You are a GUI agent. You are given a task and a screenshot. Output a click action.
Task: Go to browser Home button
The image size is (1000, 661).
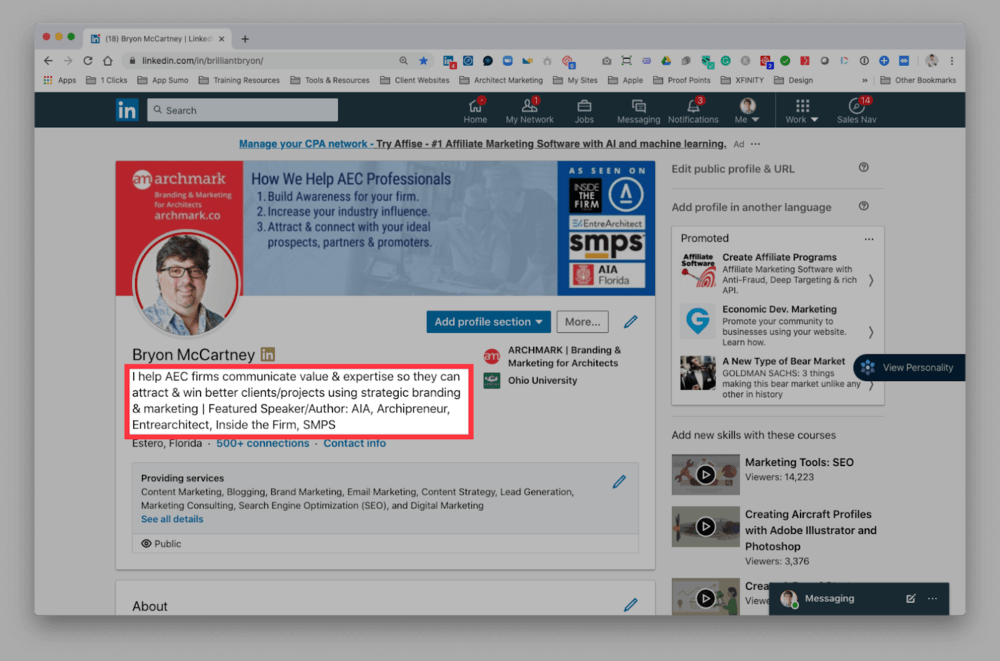(108, 61)
